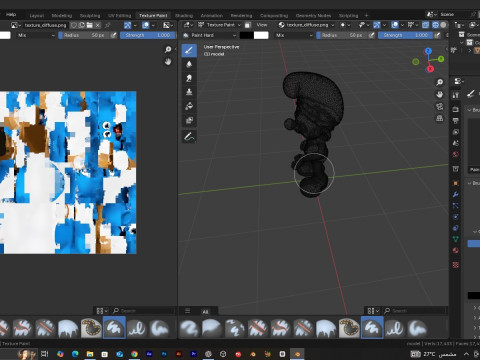Toggle 3D viewport gizmo display
This screenshot has height=360, width=480.
(377, 25)
